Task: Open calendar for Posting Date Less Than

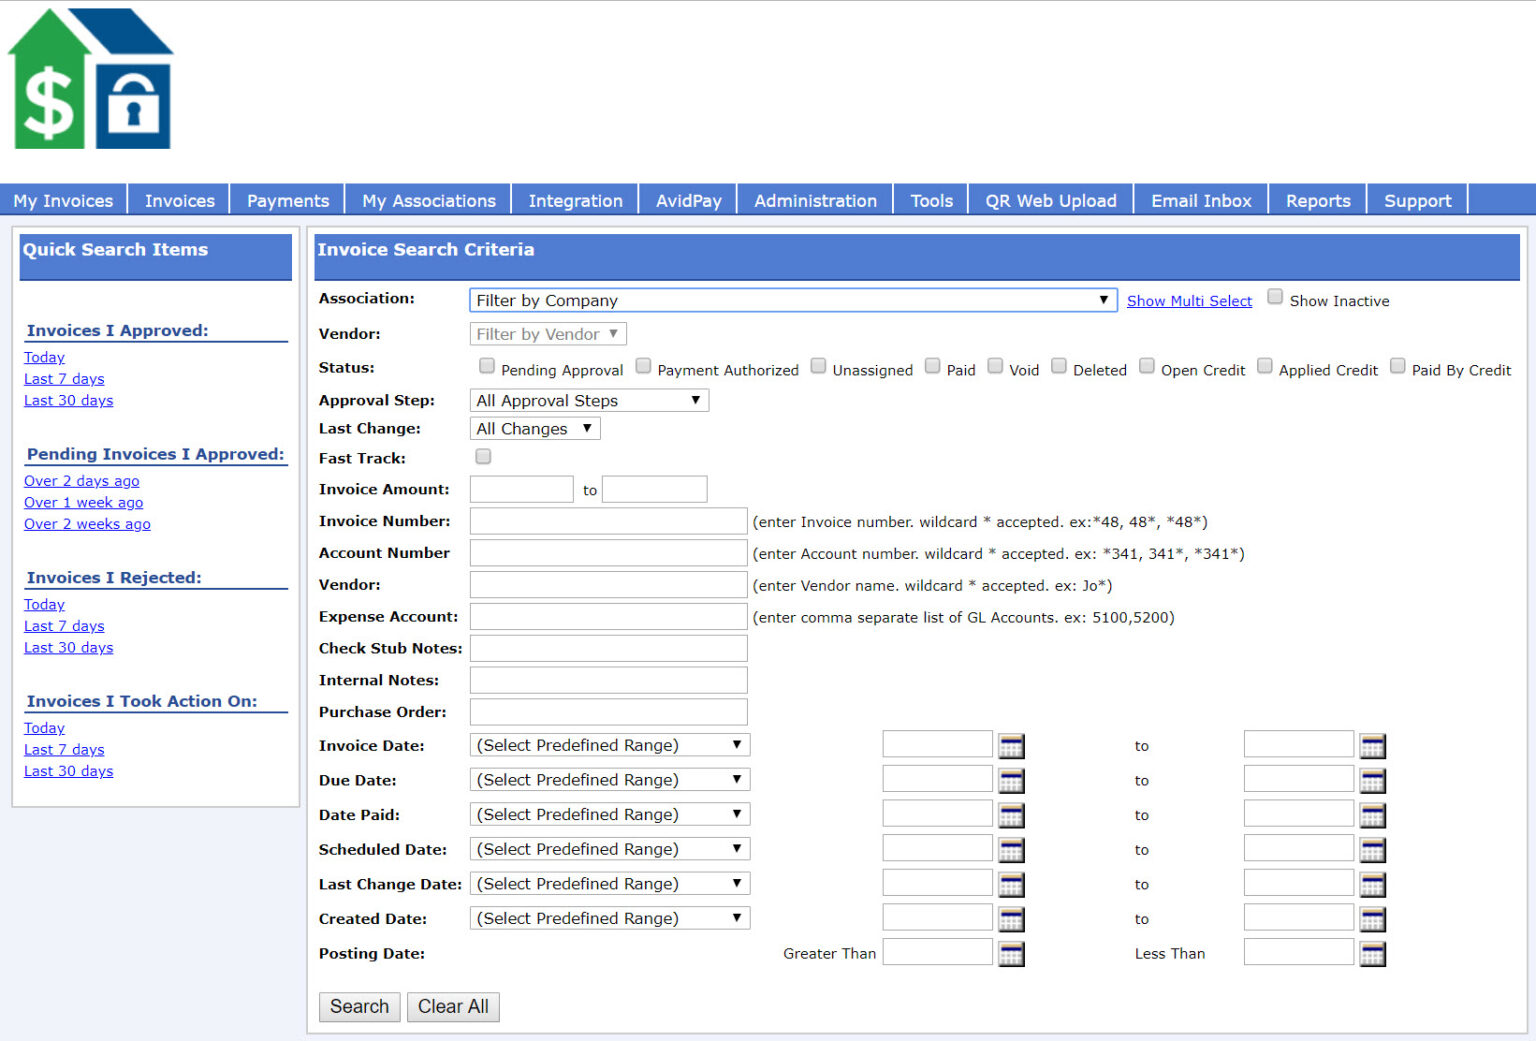Action: 1372,954
